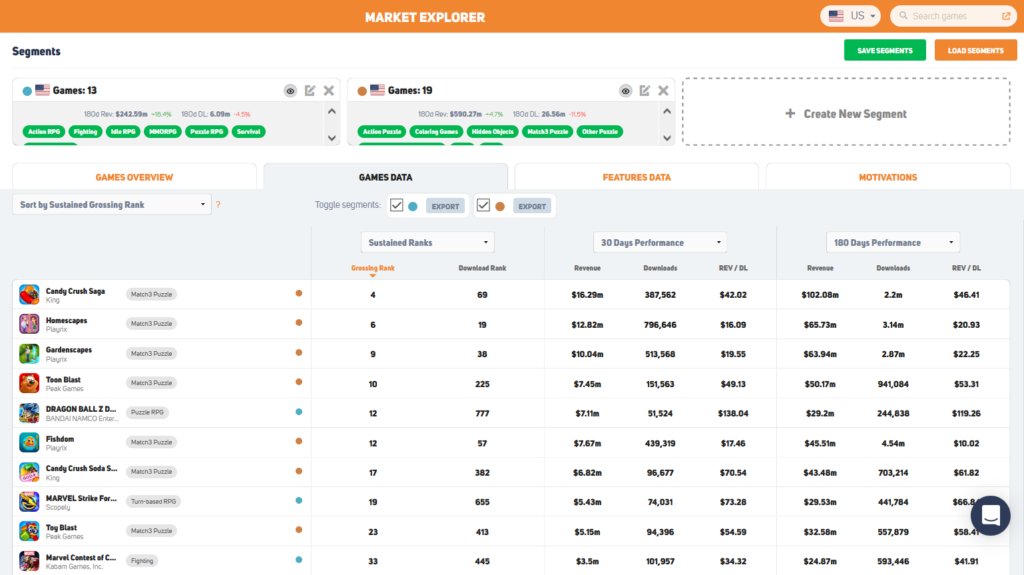Screen dimensions: 1024x575
Task: Click the Idle RPG tag
Action: click(123, 131)
